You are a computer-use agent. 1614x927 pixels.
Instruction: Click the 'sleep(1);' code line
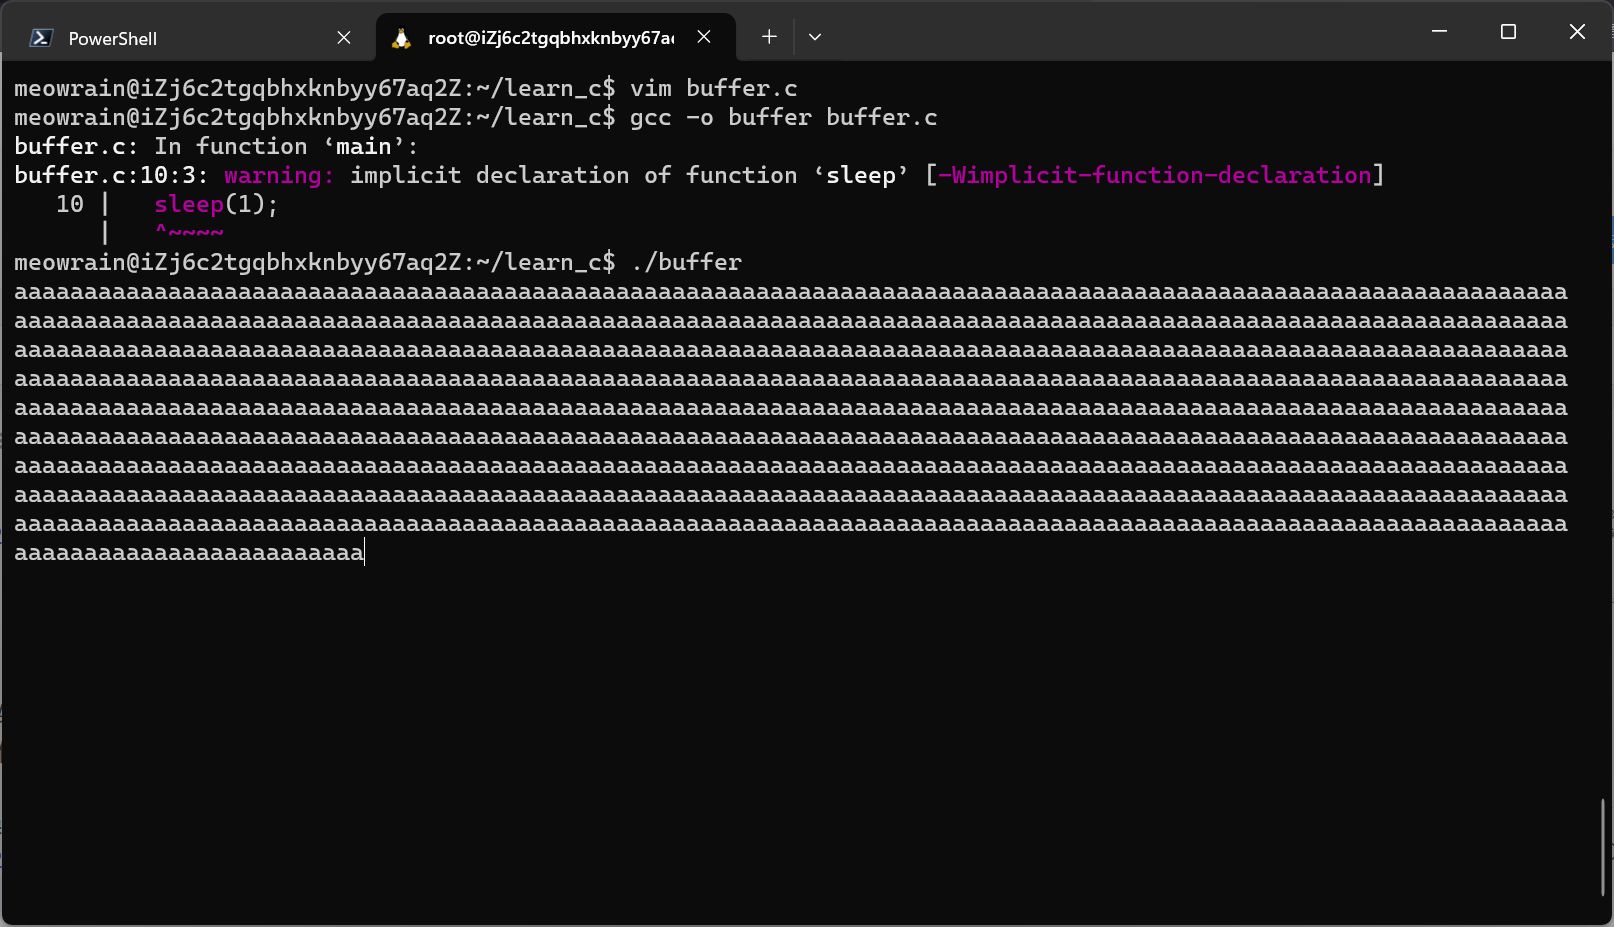tap(216, 204)
